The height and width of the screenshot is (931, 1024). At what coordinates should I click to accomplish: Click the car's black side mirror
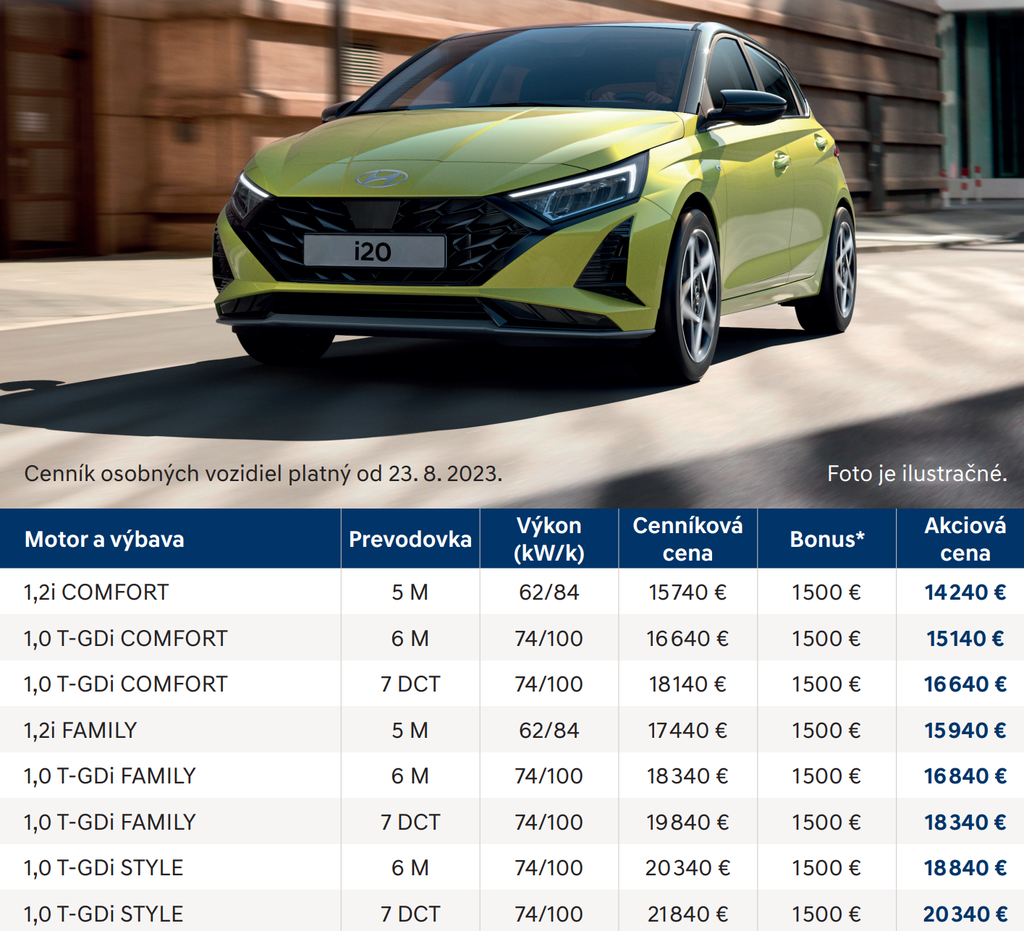745,107
